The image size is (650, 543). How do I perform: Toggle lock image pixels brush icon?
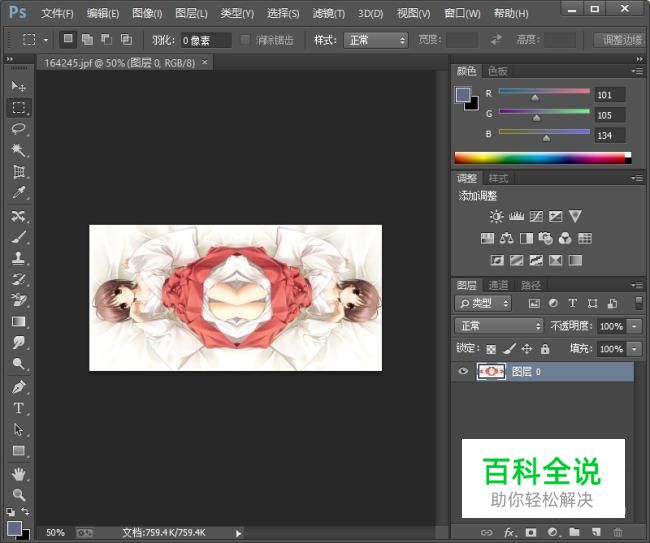[x=509, y=349]
